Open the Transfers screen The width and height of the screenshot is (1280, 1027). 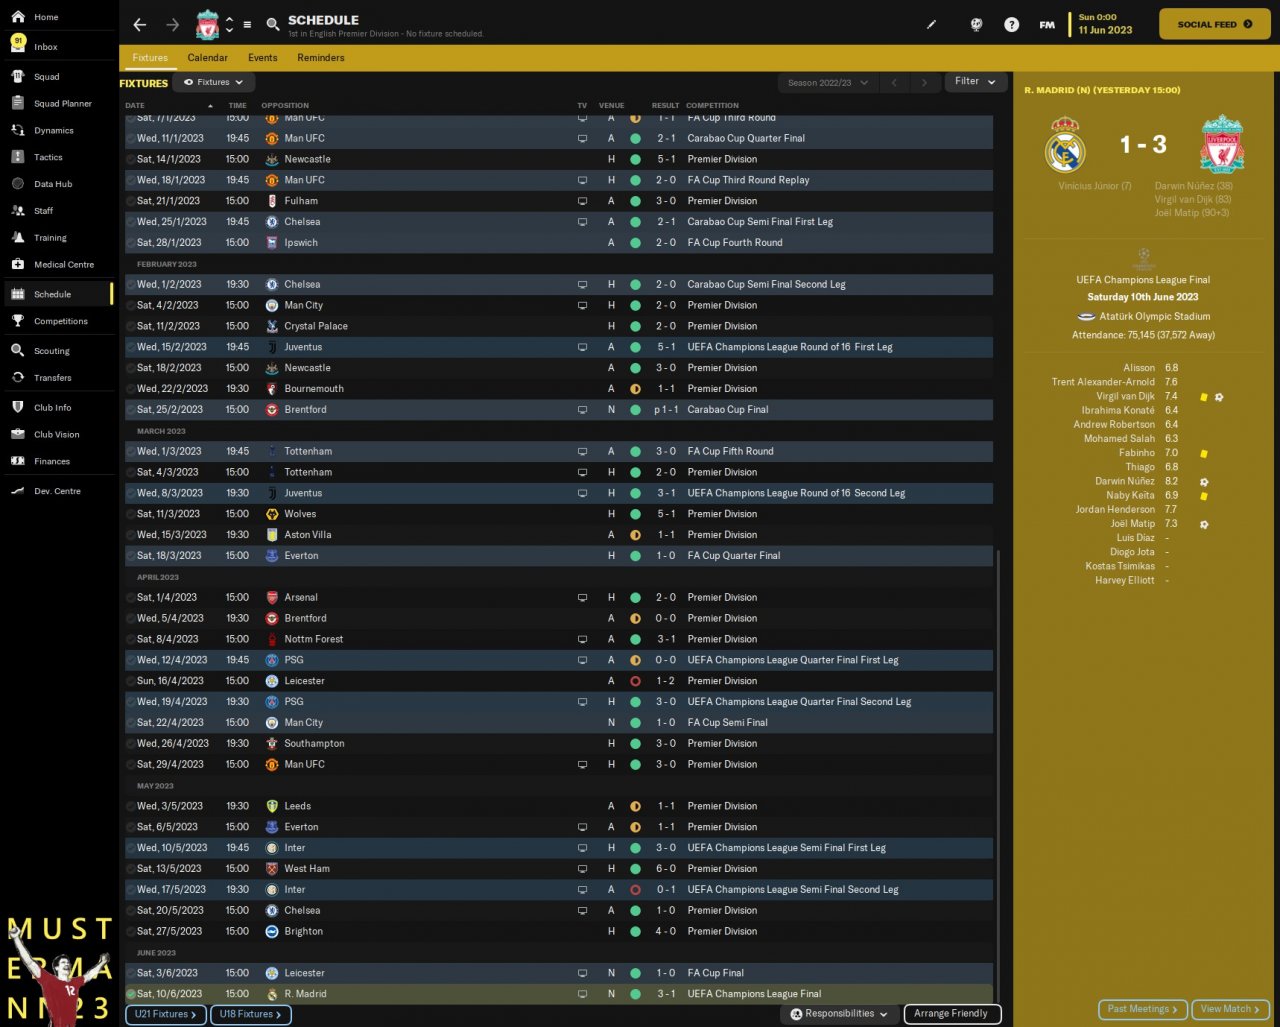pyautogui.click(x=59, y=378)
